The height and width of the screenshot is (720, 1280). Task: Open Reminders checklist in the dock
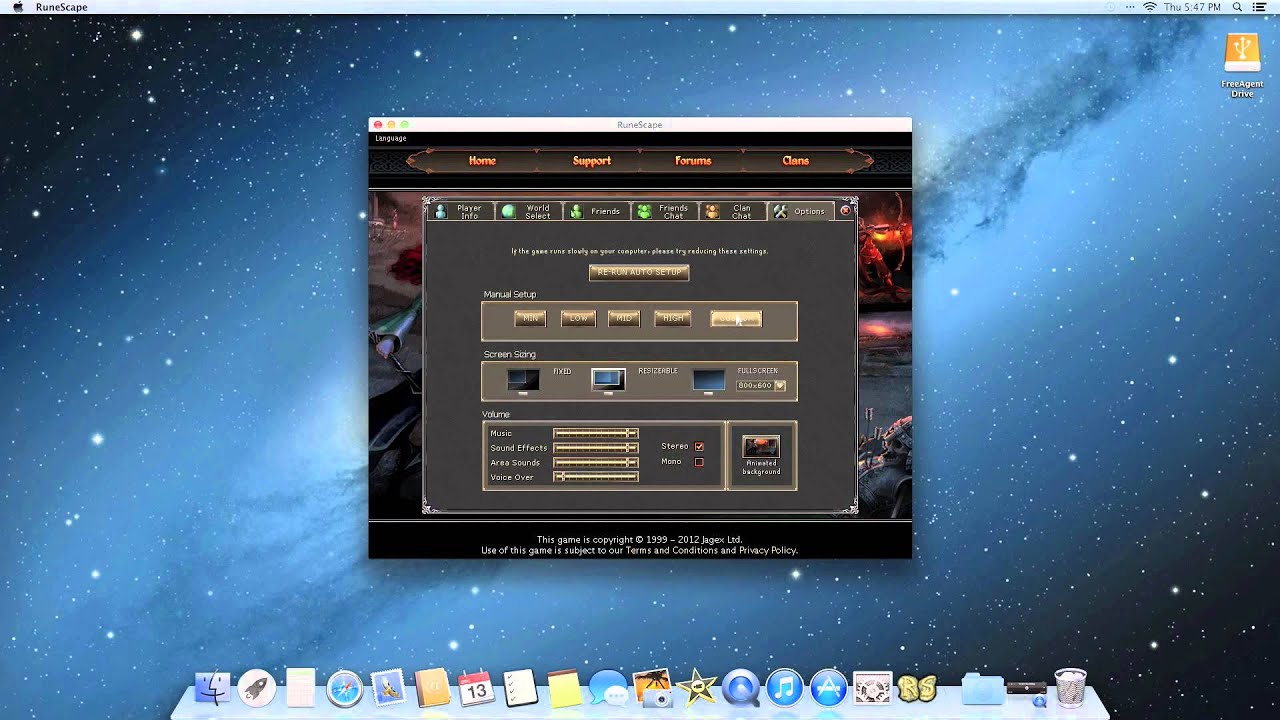click(521, 688)
